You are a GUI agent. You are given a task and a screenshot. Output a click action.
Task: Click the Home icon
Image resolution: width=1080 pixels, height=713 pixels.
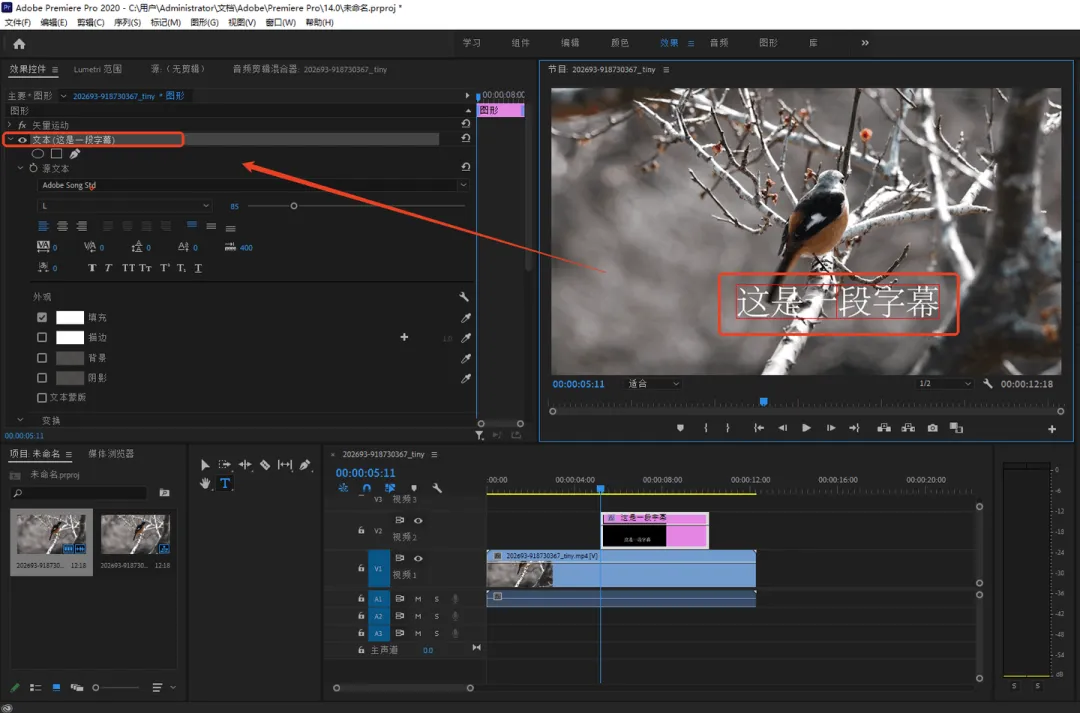point(19,44)
